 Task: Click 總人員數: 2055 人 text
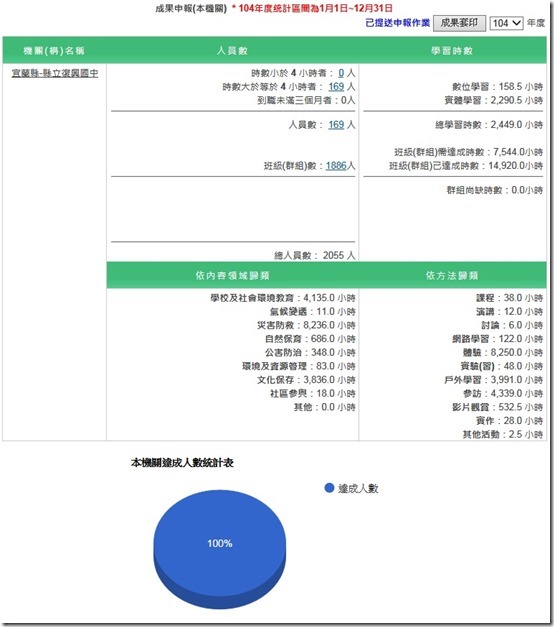pos(314,256)
